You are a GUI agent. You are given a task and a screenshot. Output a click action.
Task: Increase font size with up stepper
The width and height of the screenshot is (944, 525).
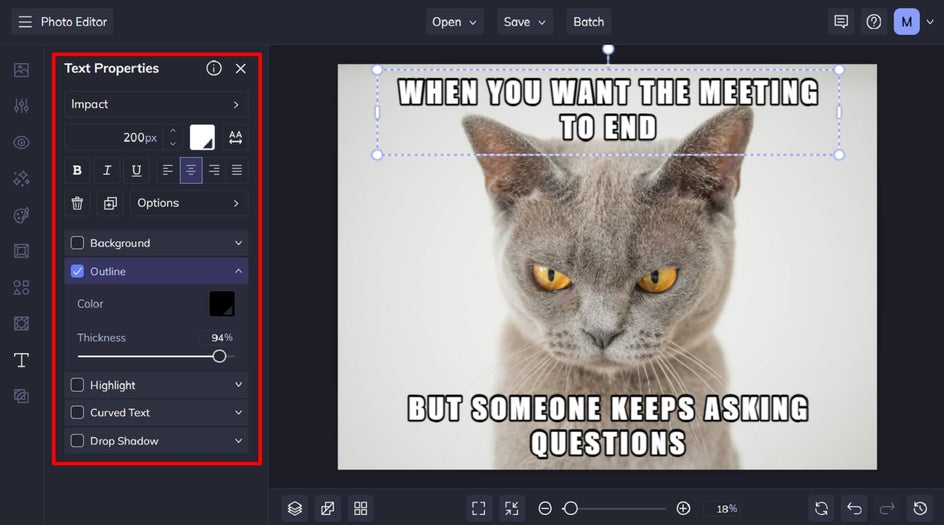pos(173,131)
